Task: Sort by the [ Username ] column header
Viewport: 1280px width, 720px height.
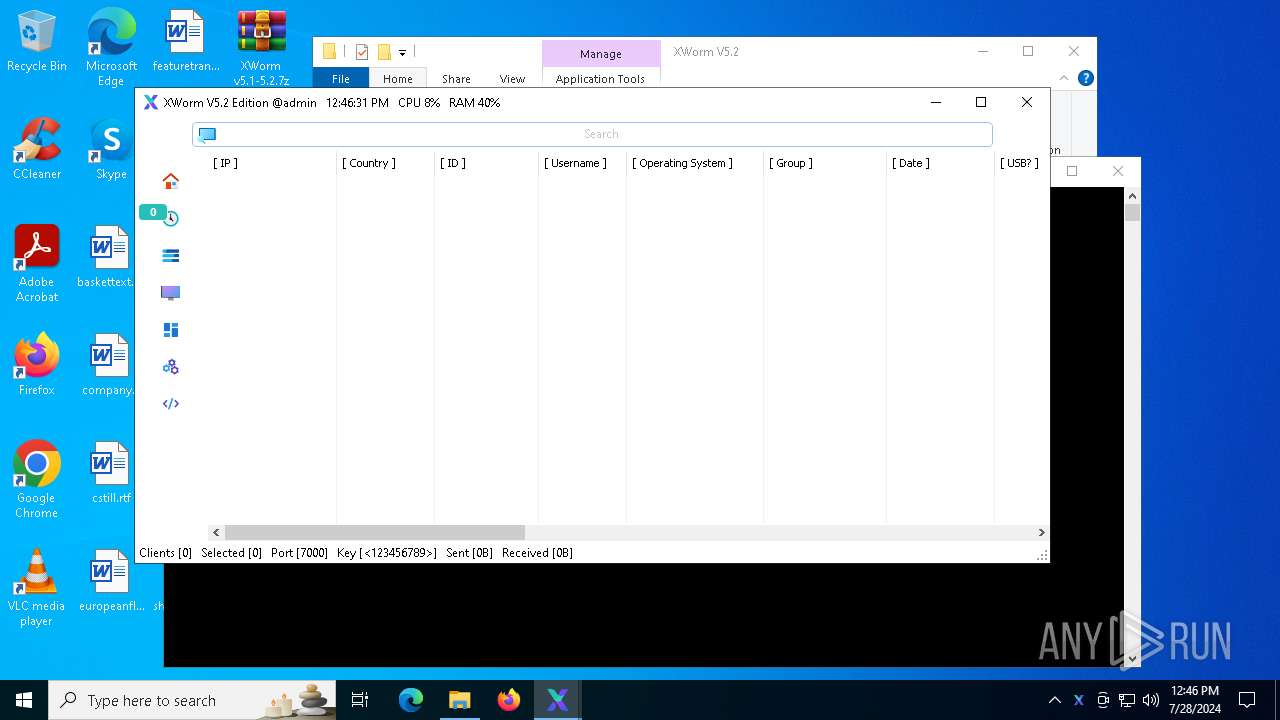Action: (x=575, y=163)
